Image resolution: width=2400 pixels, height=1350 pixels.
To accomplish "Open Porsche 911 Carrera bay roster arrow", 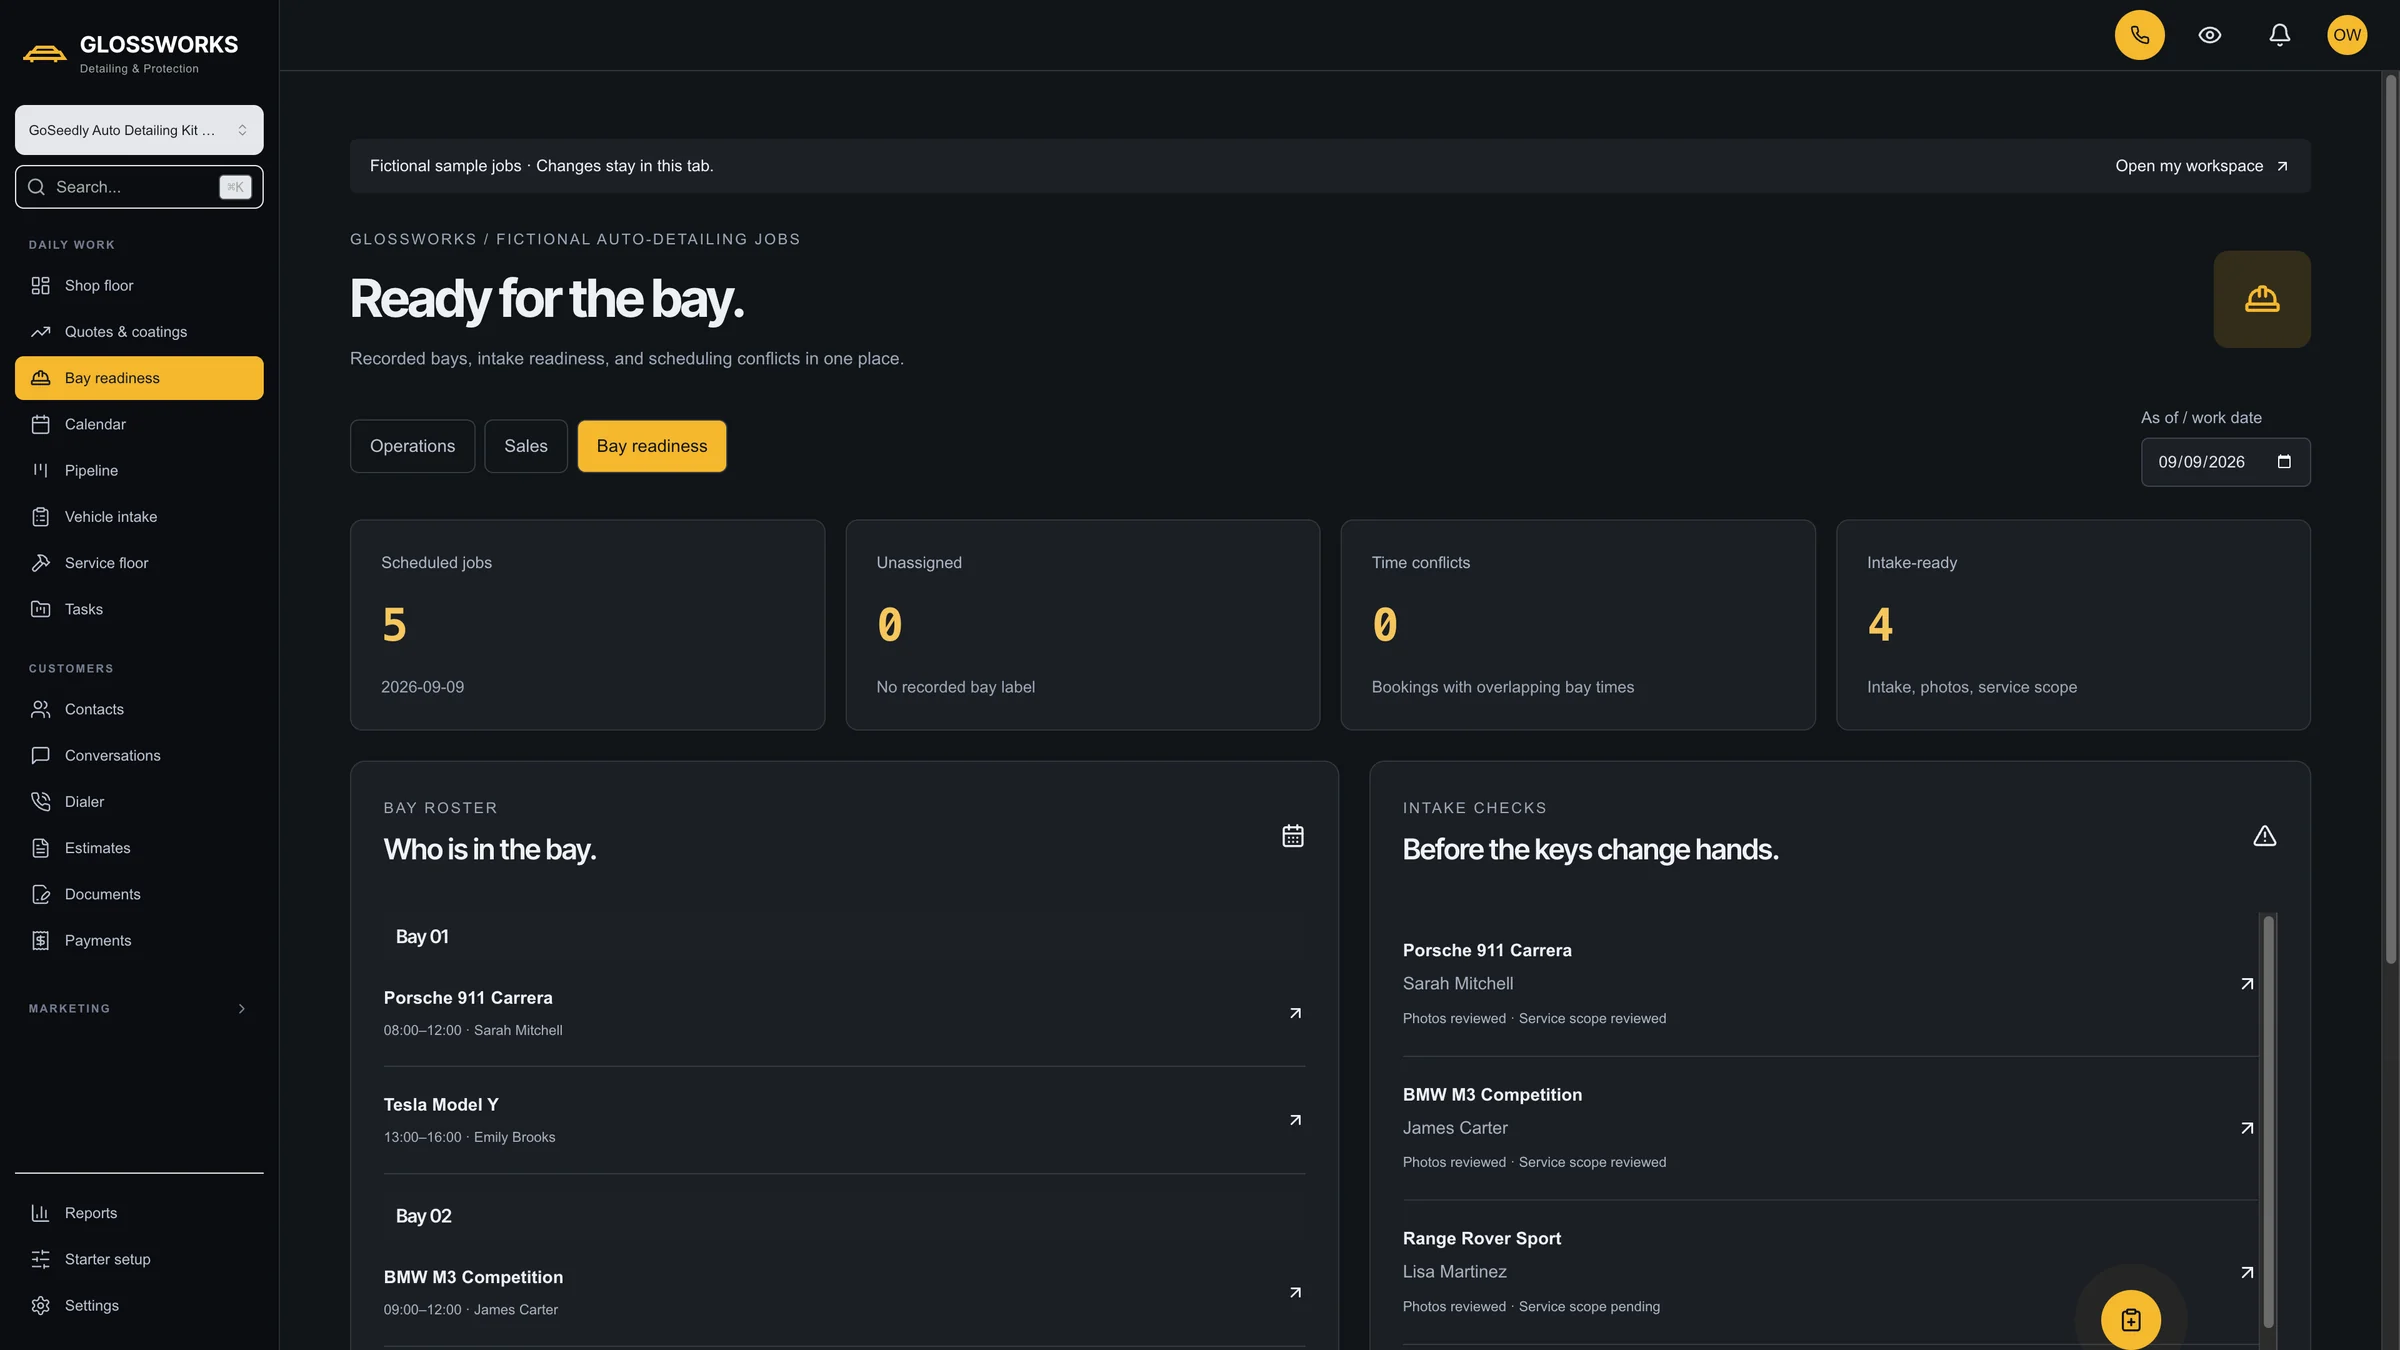I will click(x=1295, y=1013).
